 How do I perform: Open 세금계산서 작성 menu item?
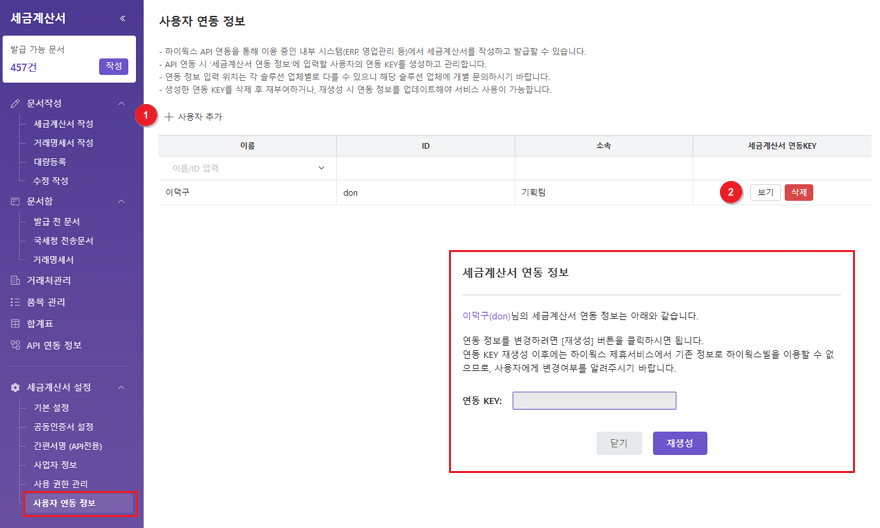(63, 123)
